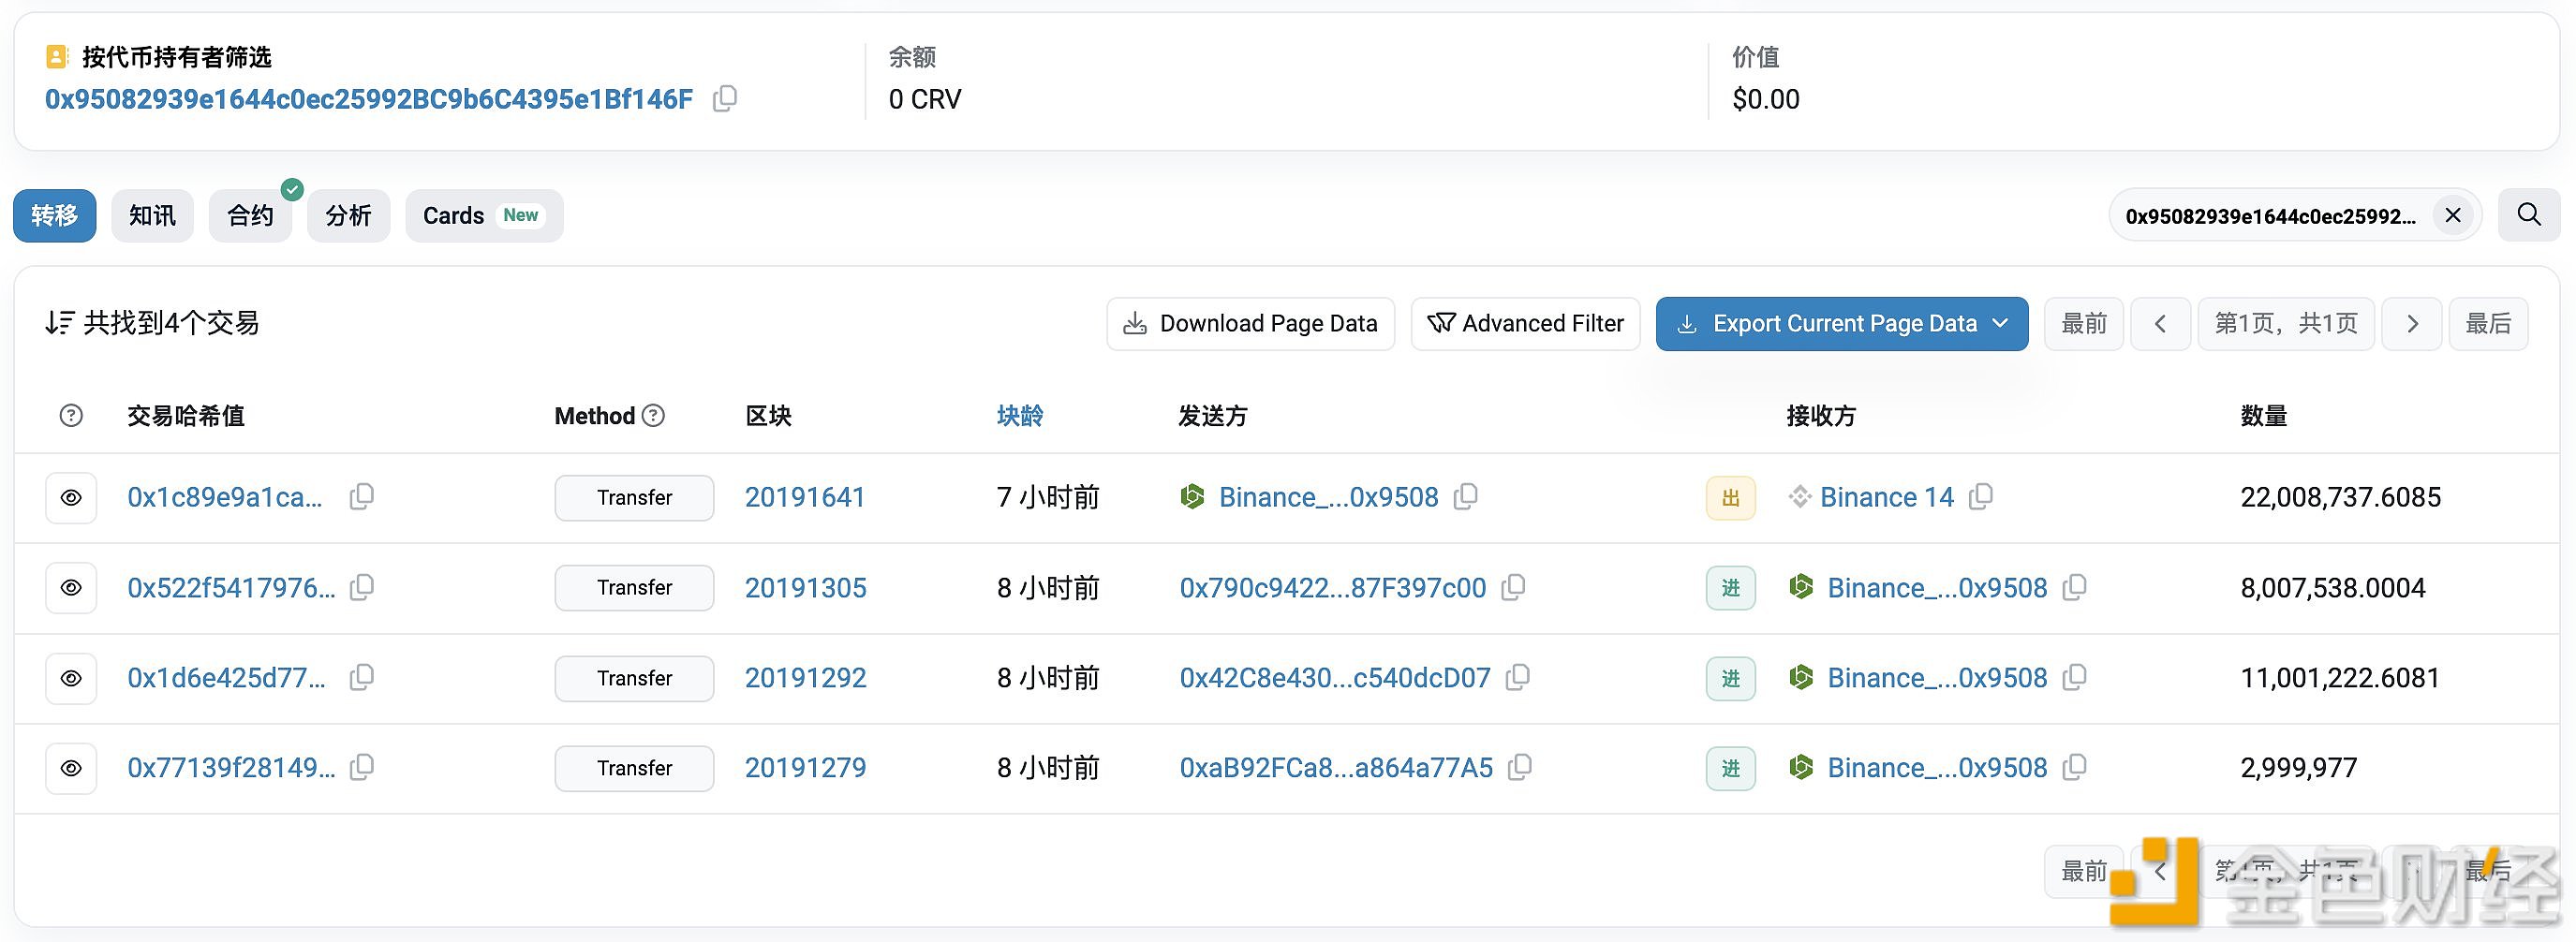Toggle the eye preview on the 2,999,977 transfer row
This screenshot has height=942, width=2576.
[x=71, y=768]
